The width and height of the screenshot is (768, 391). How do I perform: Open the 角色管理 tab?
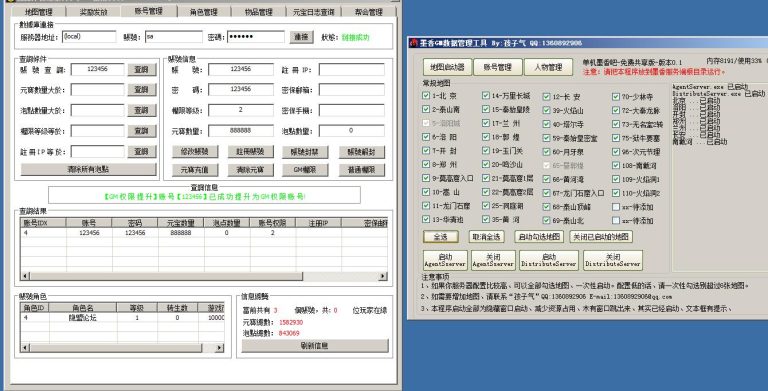(x=203, y=12)
